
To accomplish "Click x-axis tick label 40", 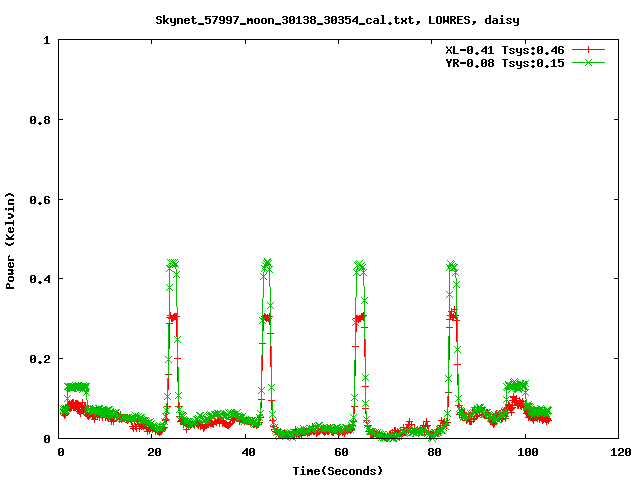I will [x=248, y=452].
